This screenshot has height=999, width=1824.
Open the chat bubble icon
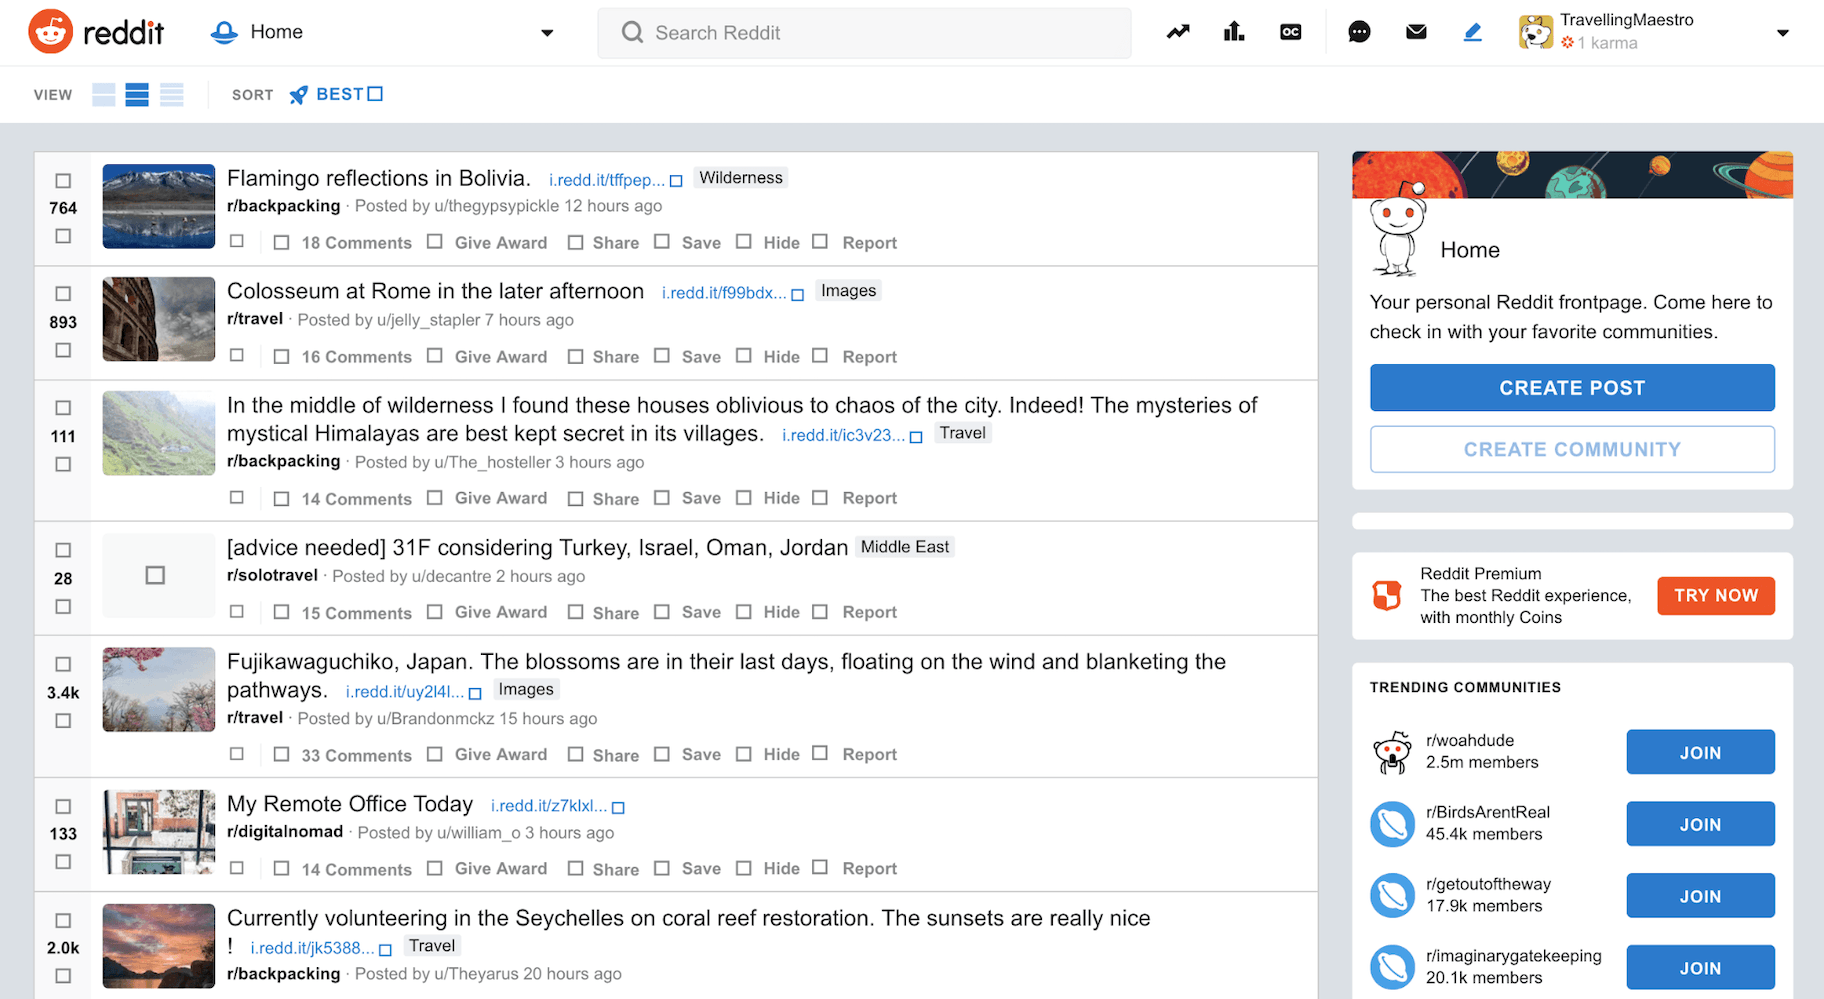point(1359,32)
